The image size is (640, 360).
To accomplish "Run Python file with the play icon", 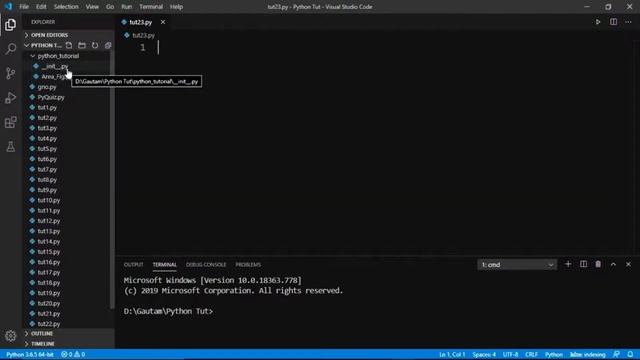I will [598, 22].
